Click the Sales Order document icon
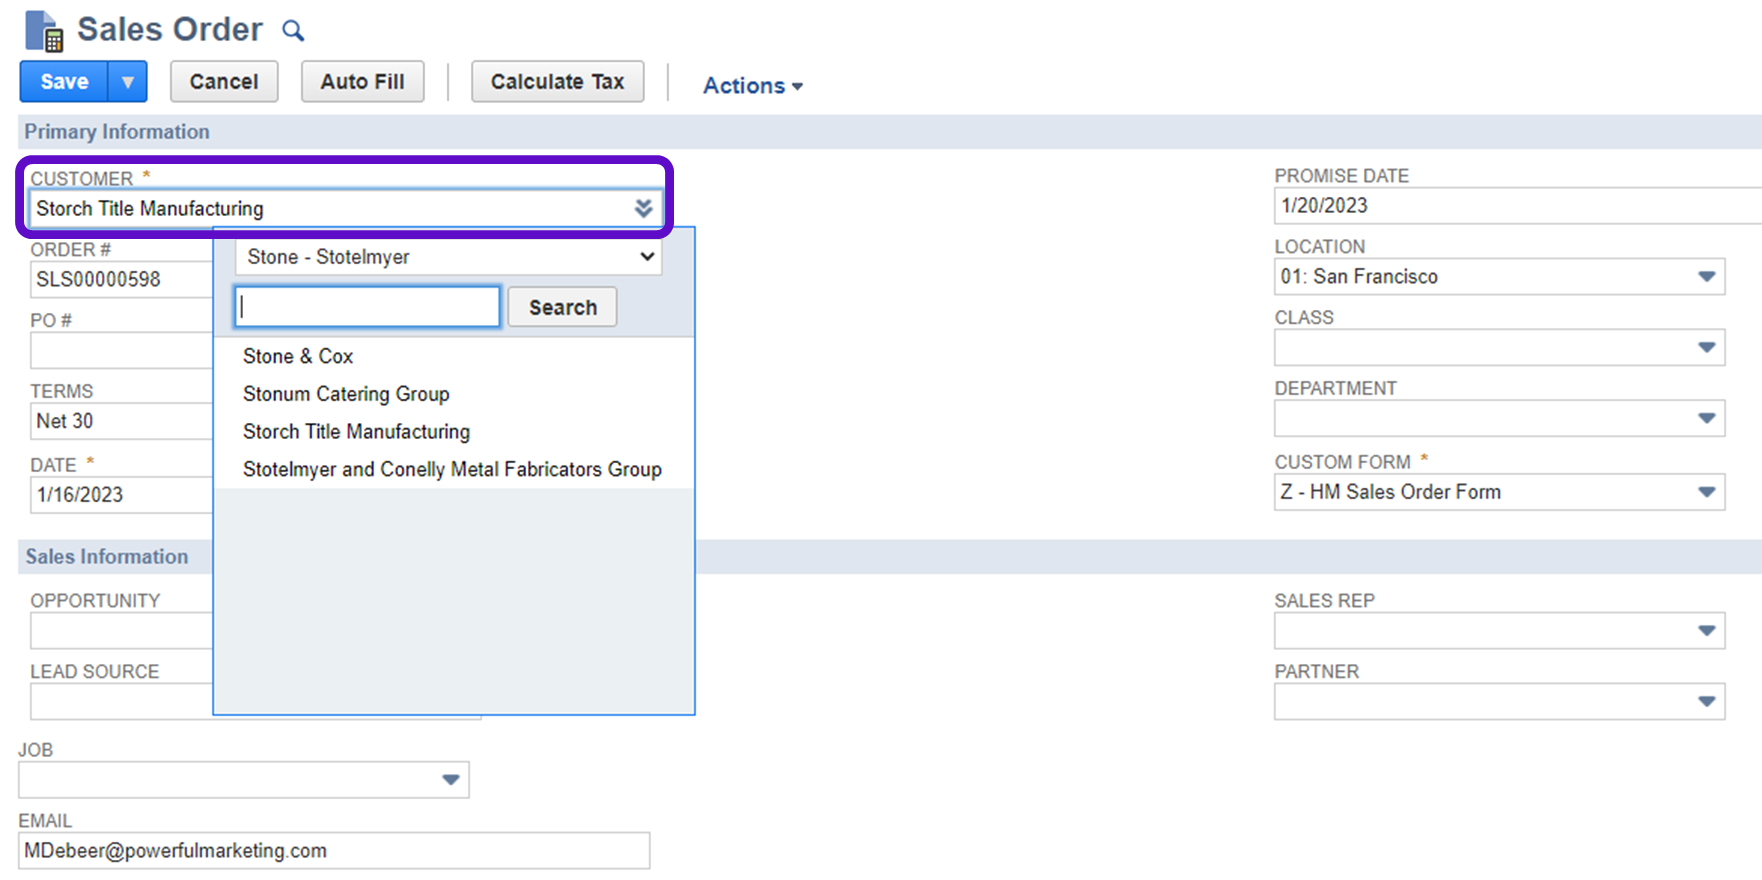This screenshot has height=880, width=1762. pyautogui.click(x=44, y=31)
